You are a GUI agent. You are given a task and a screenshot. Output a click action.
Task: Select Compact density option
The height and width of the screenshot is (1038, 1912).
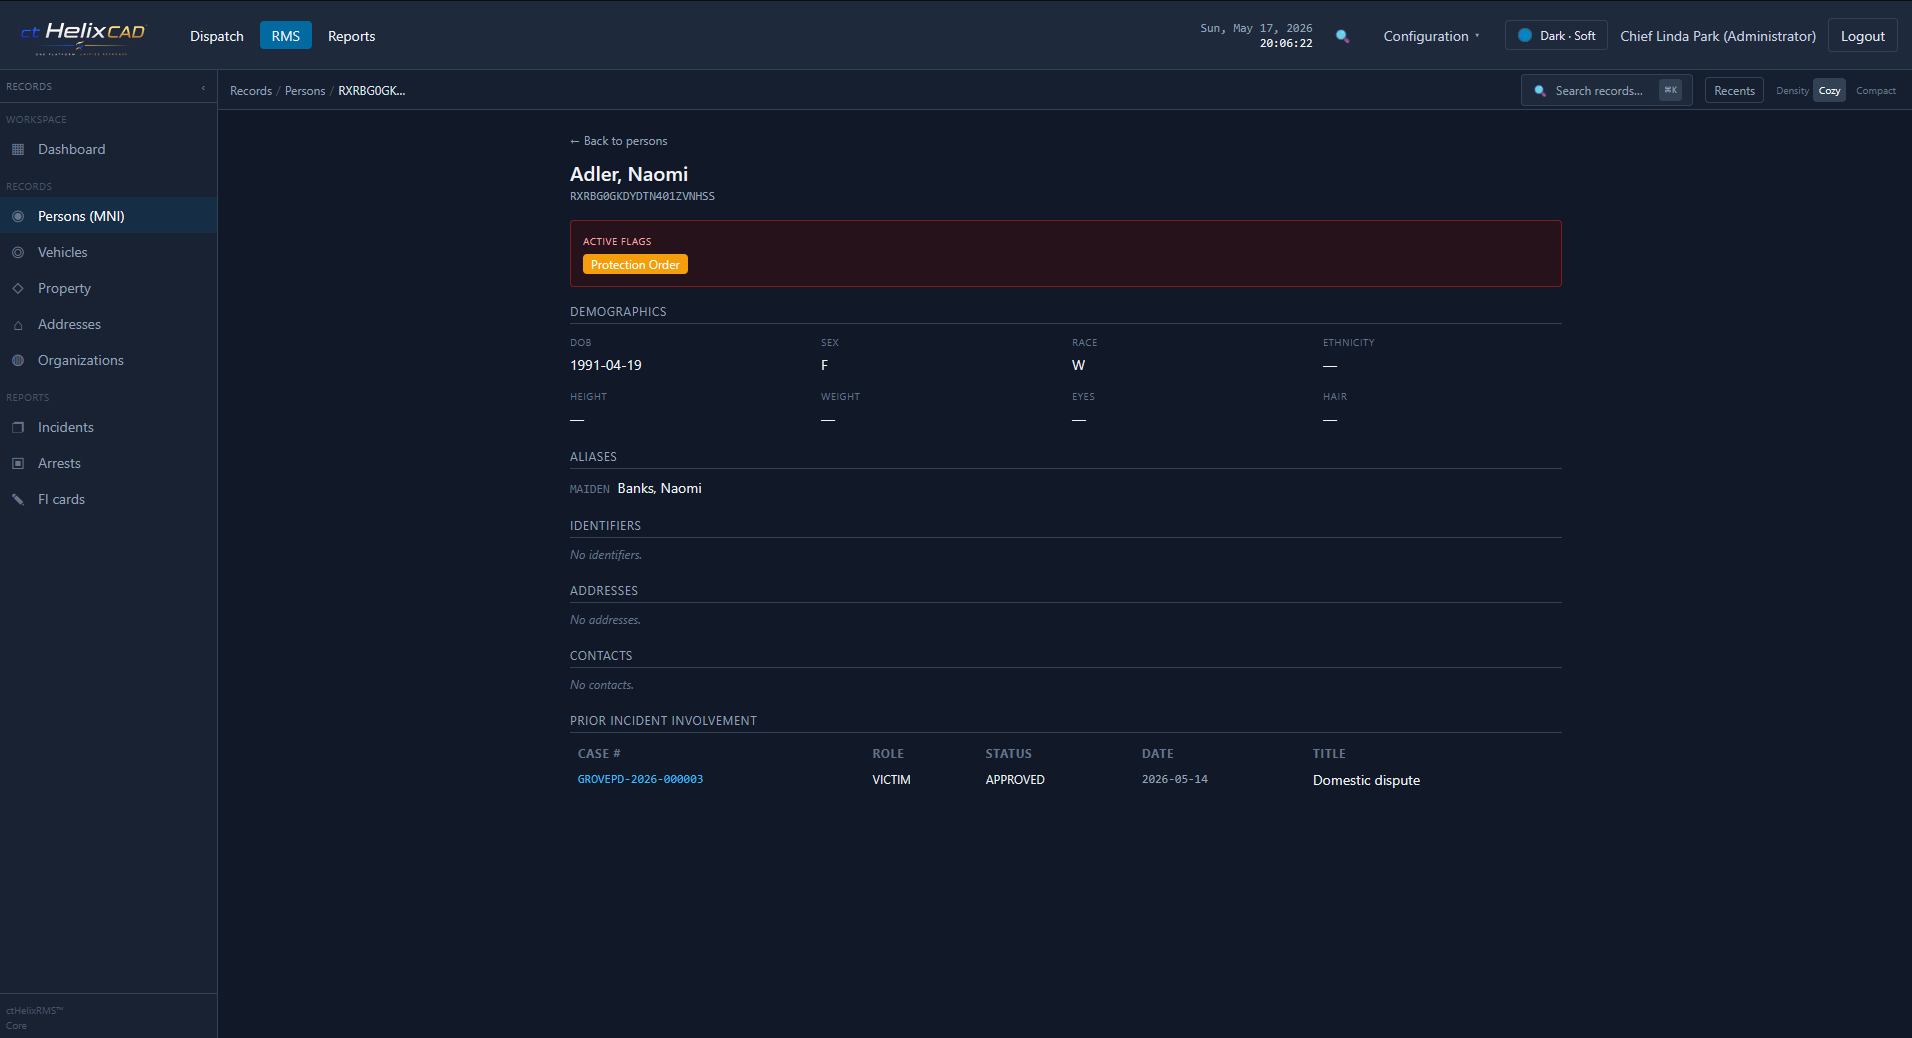(x=1875, y=90)
